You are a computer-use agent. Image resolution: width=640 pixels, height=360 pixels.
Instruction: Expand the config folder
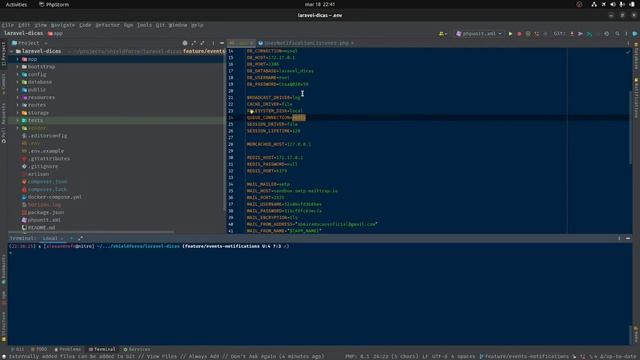[x=18, y=74]
